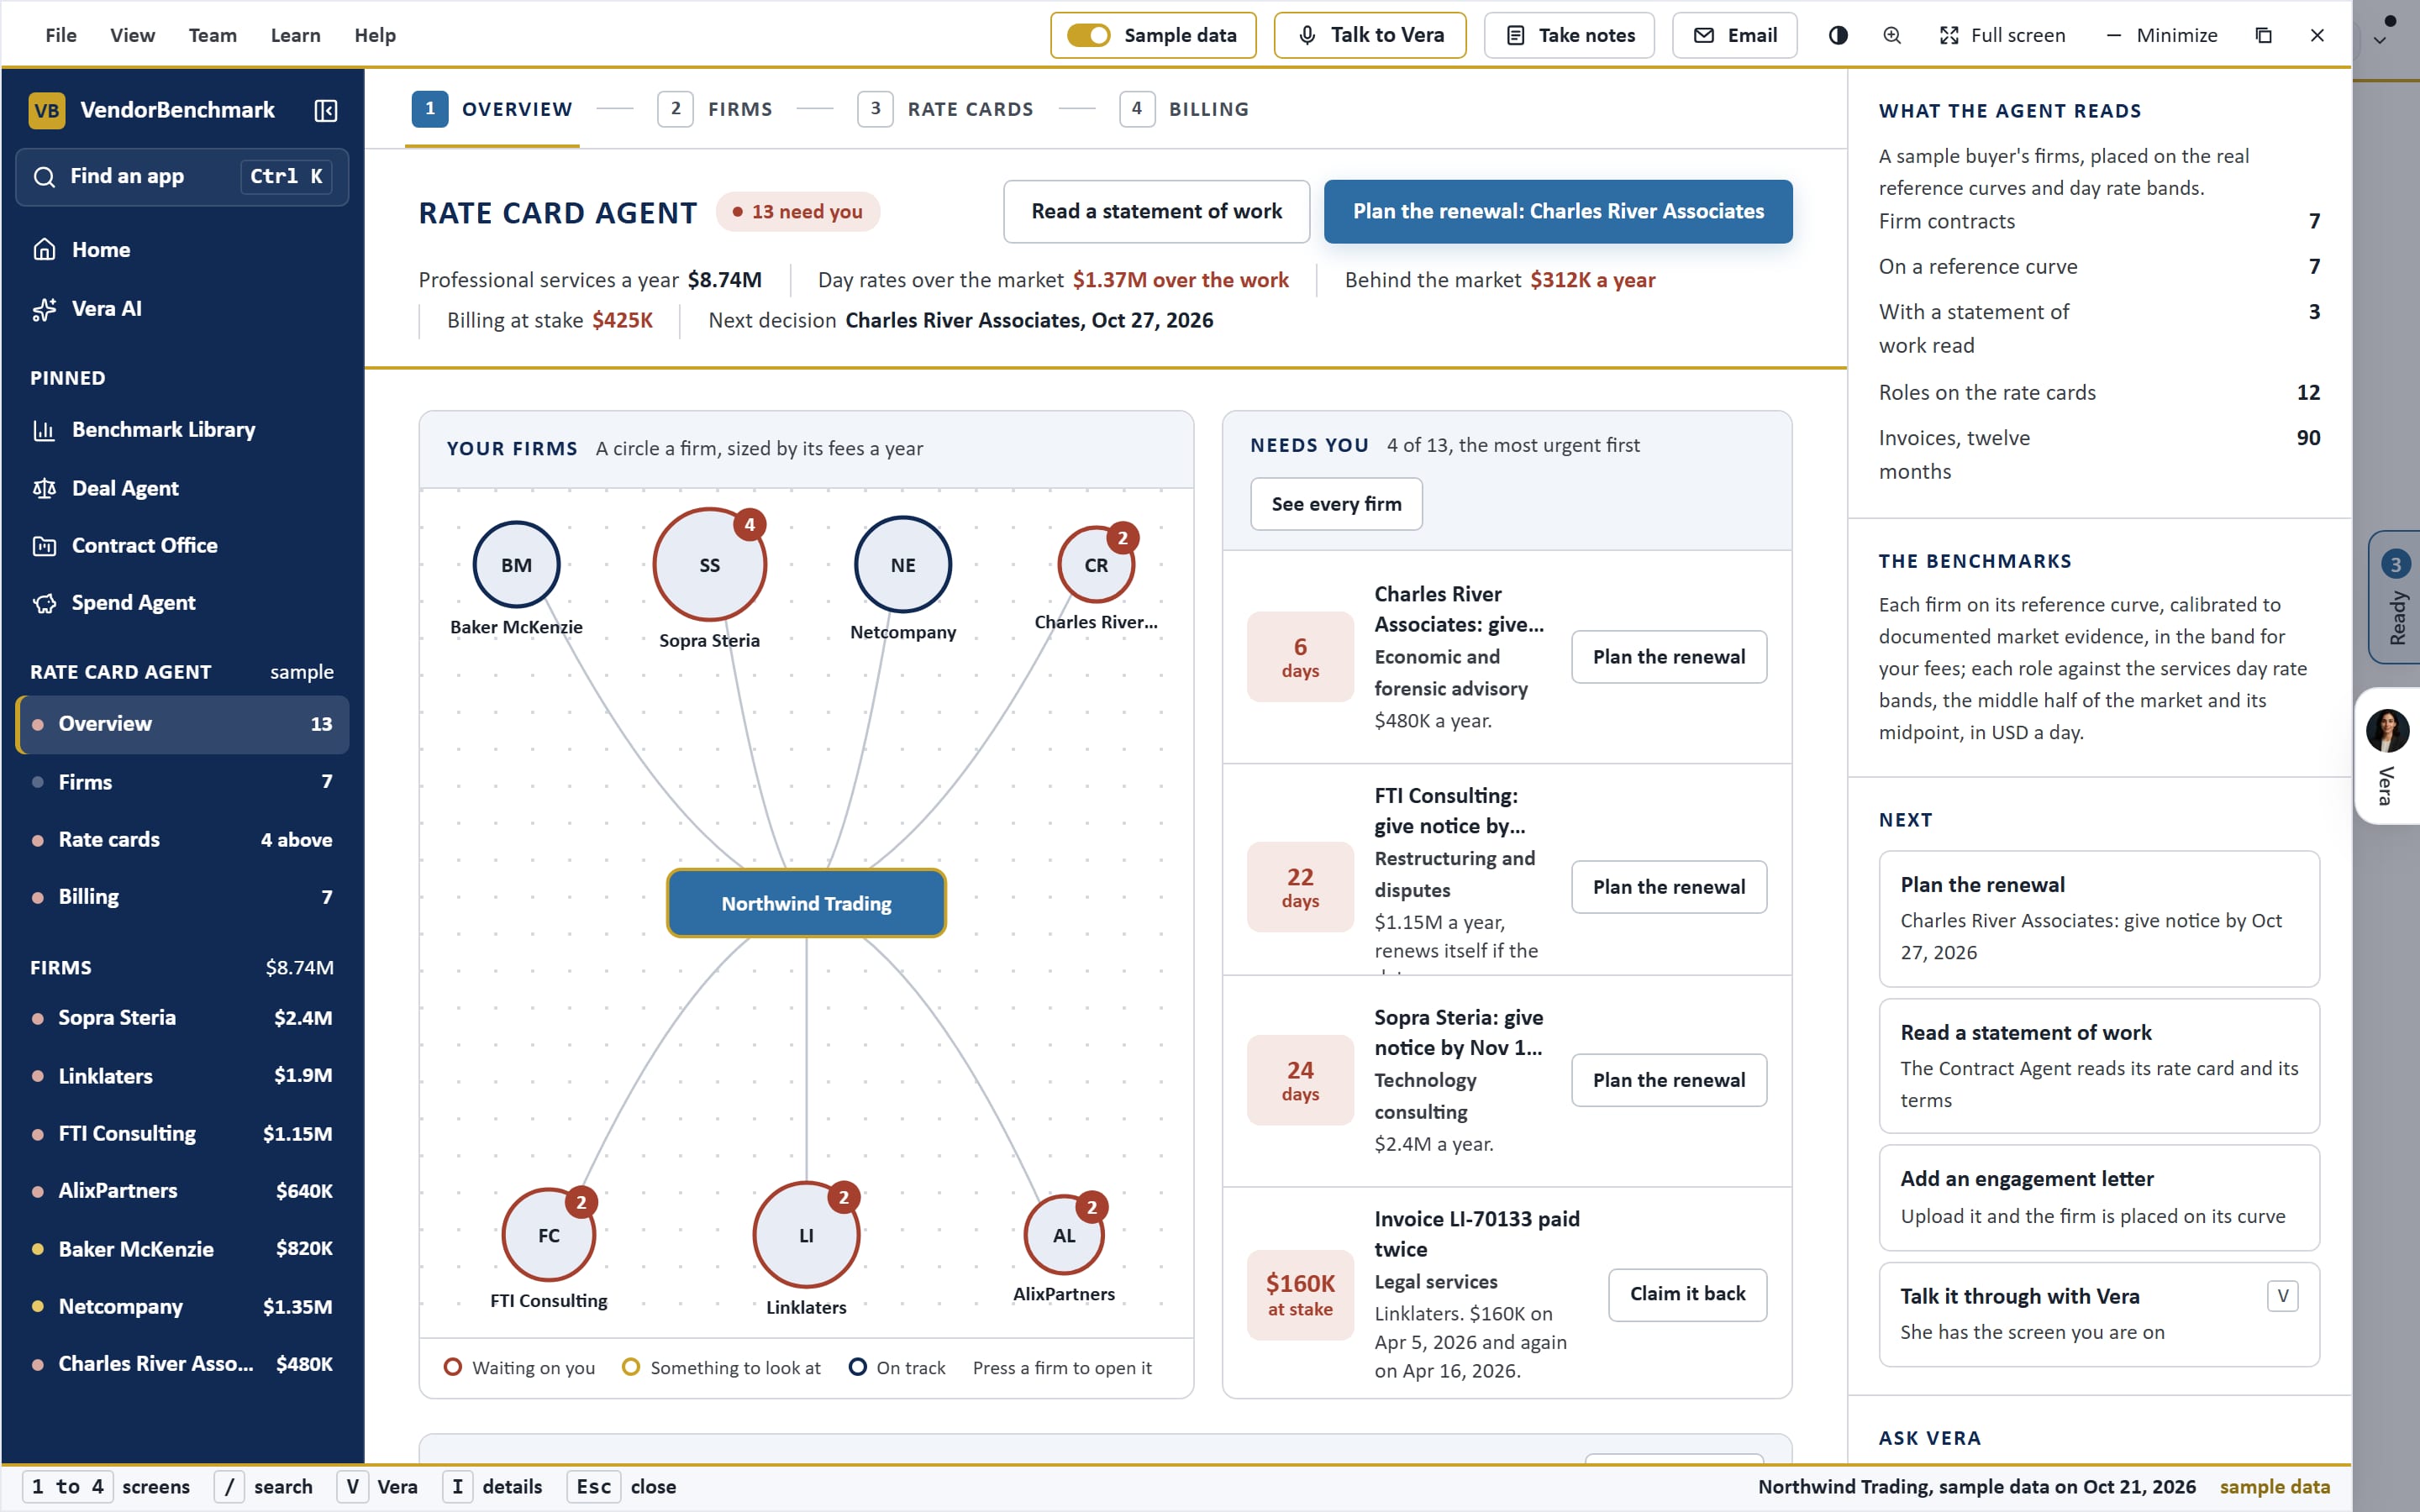Toggle the contrast theme icon
This screenshot has width=2420, height=1512.
click(1838, 35)
